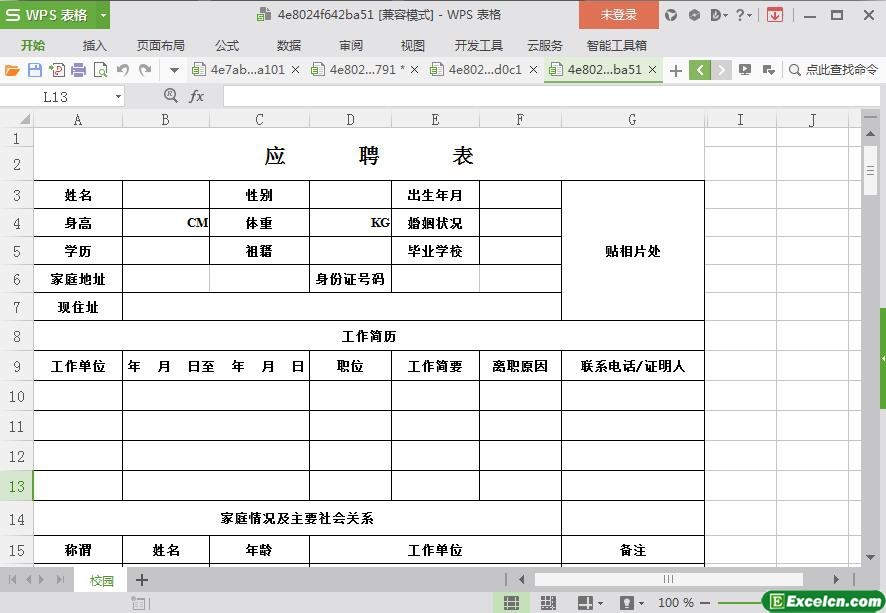This screenshot has height=613, width=886.
Task: Switch to normal view in status bar
Action: point(511,603)
